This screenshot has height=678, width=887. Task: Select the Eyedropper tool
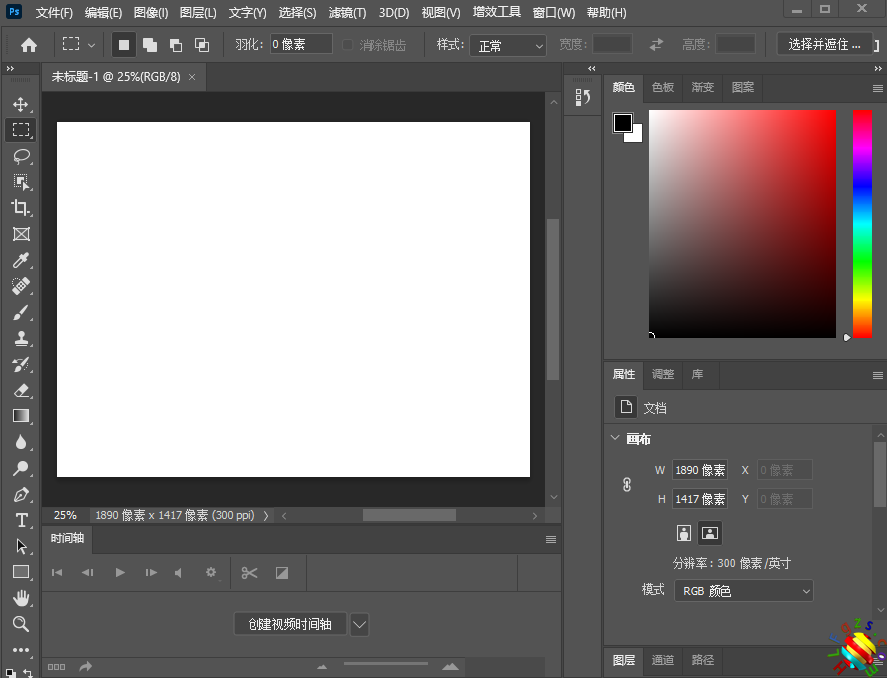pyautogui.click(x=21, y=260)
